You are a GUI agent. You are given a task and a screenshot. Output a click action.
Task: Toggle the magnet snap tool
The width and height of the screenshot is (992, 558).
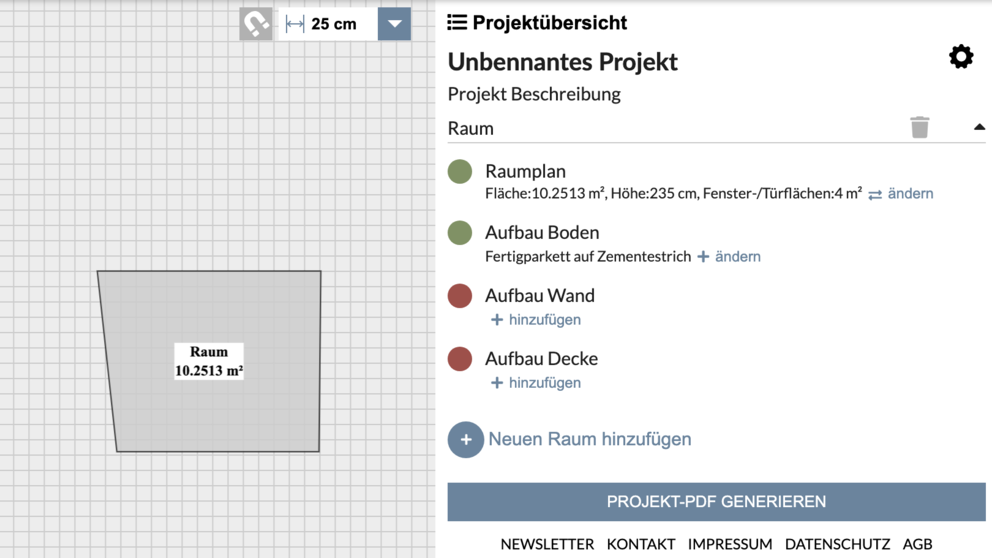point(256,24)
